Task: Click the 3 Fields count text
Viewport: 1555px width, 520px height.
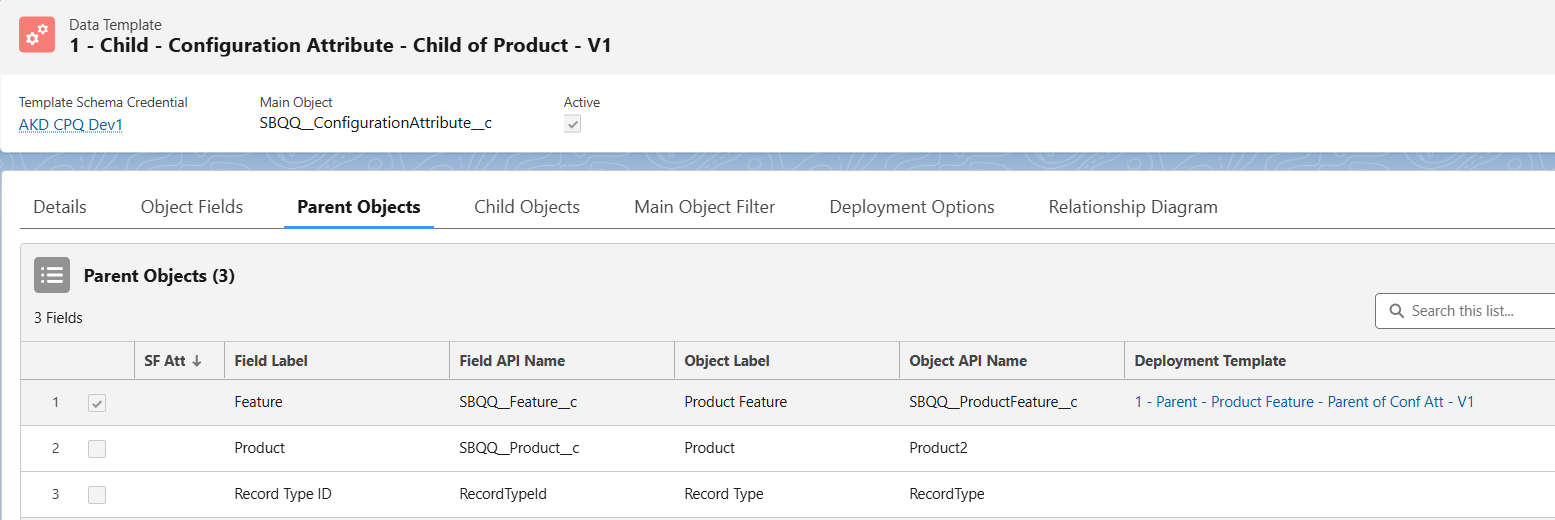Action: click(x=58, y=318)
